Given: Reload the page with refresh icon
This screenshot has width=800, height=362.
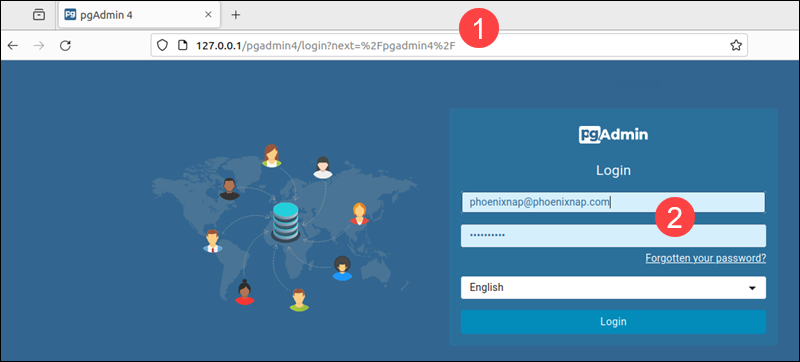Looking at the screenshot, I should [x=65, y=46].
